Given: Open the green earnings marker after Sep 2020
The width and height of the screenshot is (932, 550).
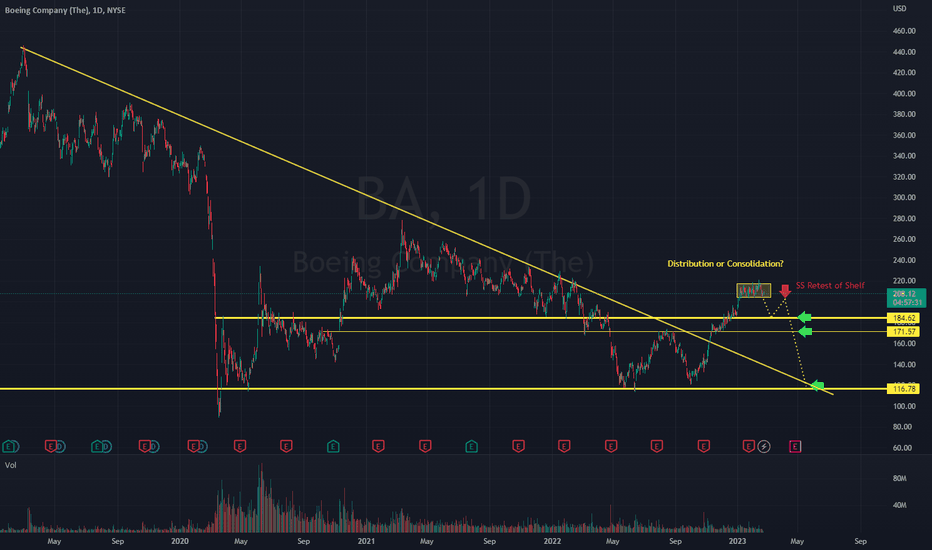Looking at the screenshot, I should click(x=333, y=446).
